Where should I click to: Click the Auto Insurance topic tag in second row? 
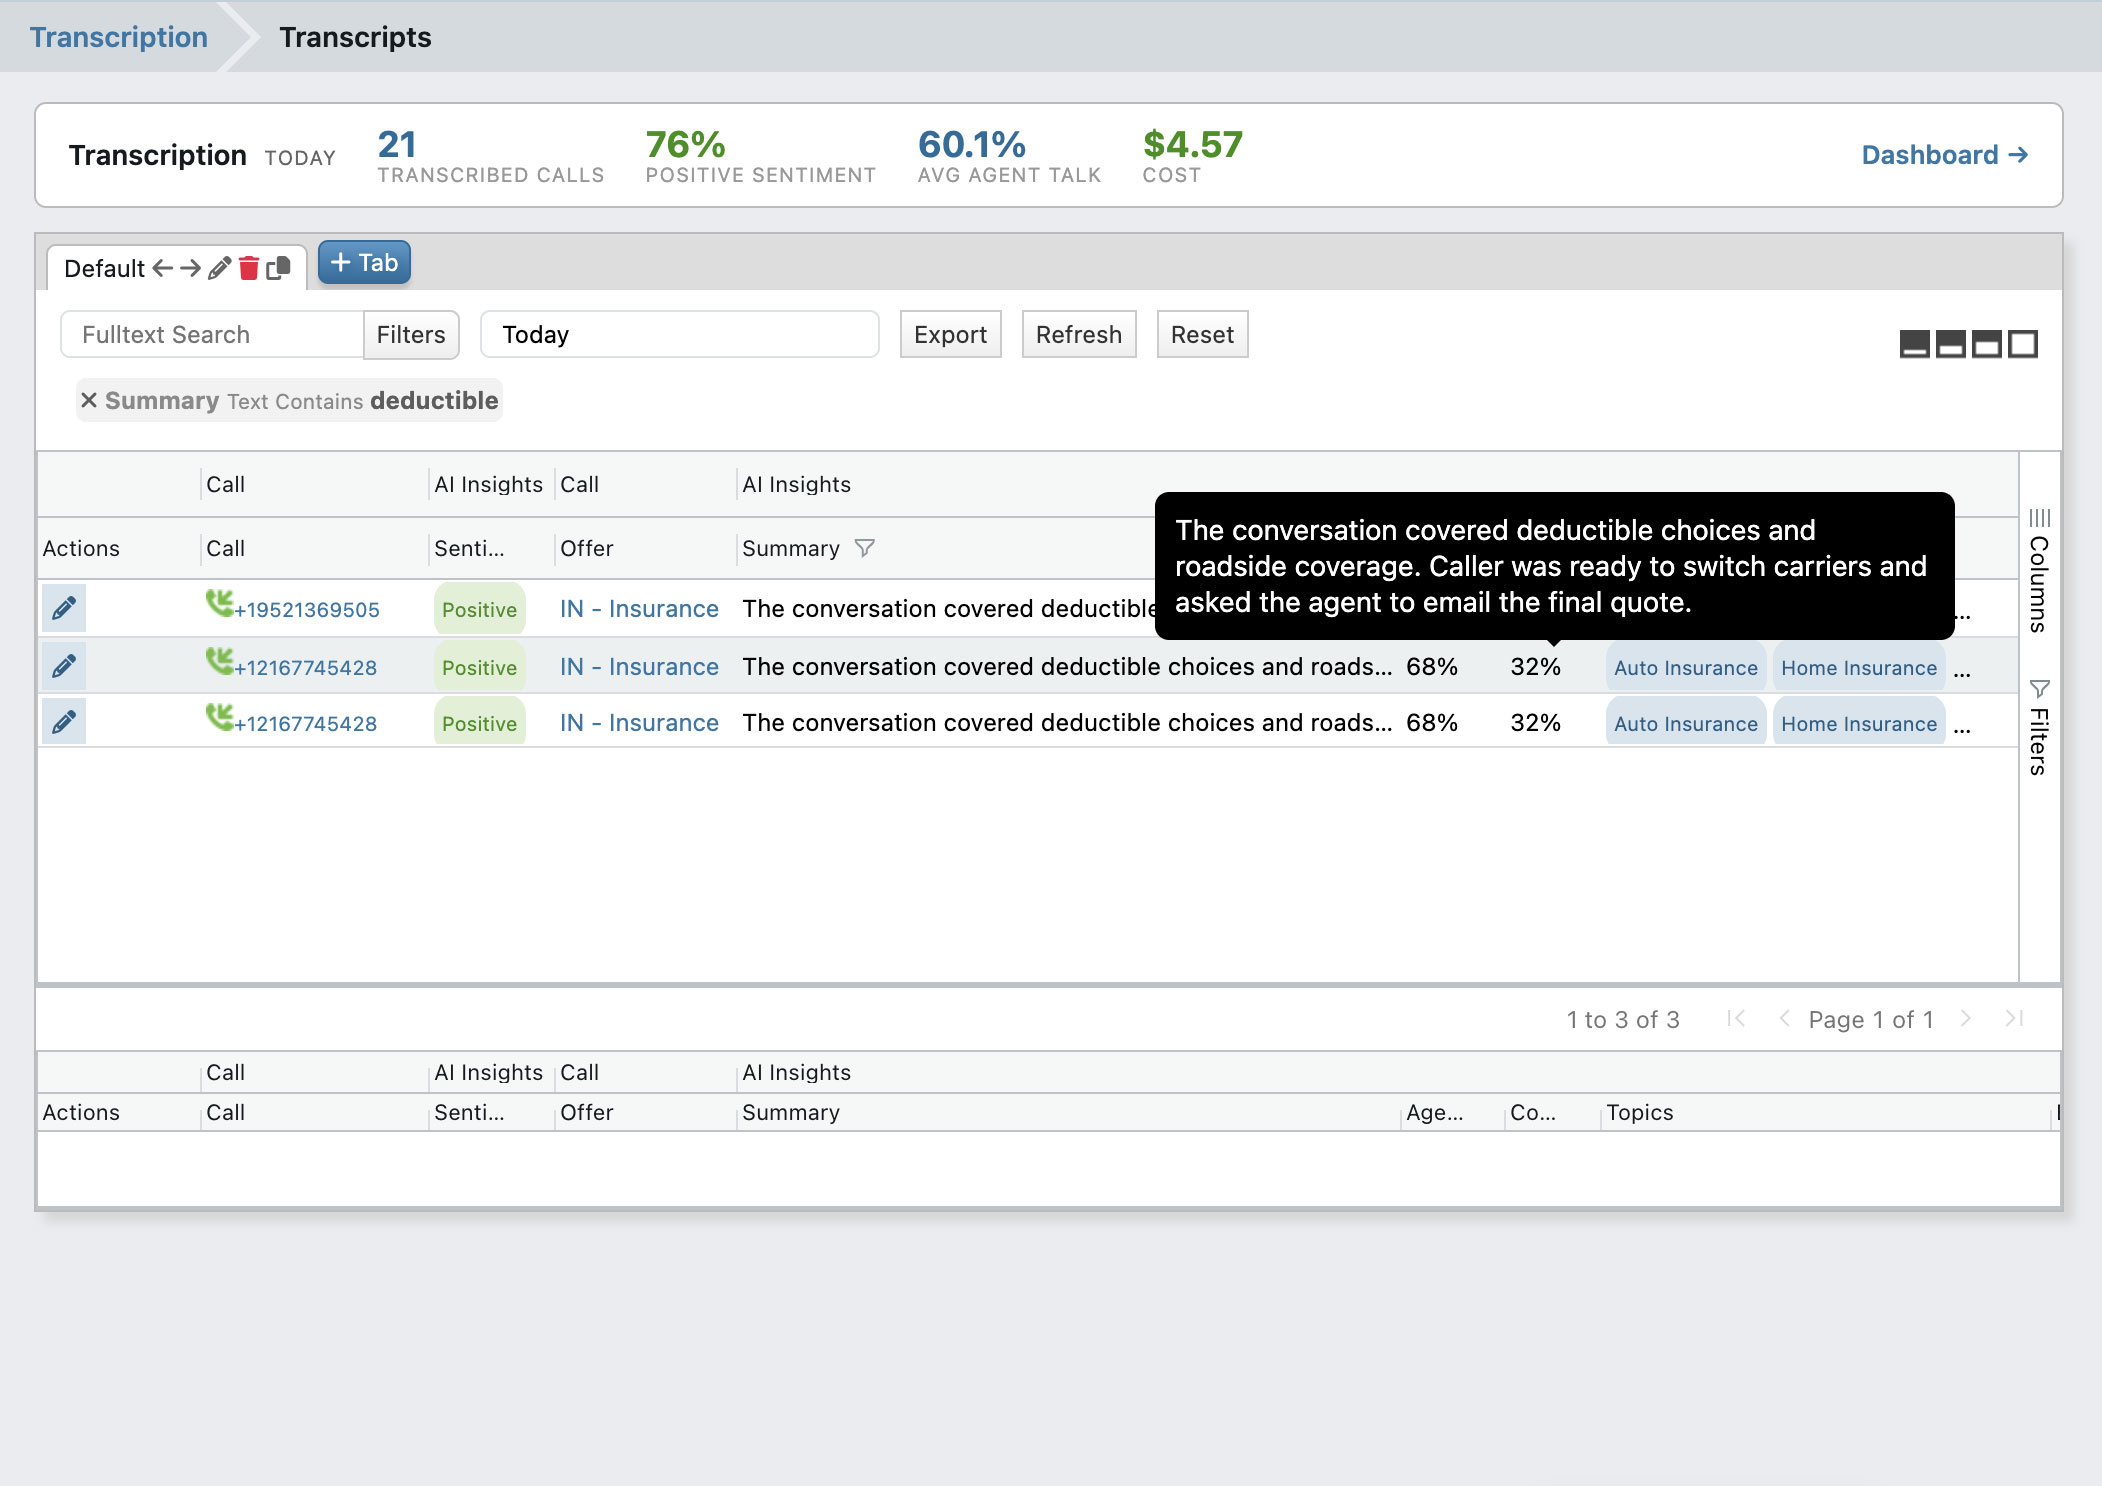point(1685,667)
